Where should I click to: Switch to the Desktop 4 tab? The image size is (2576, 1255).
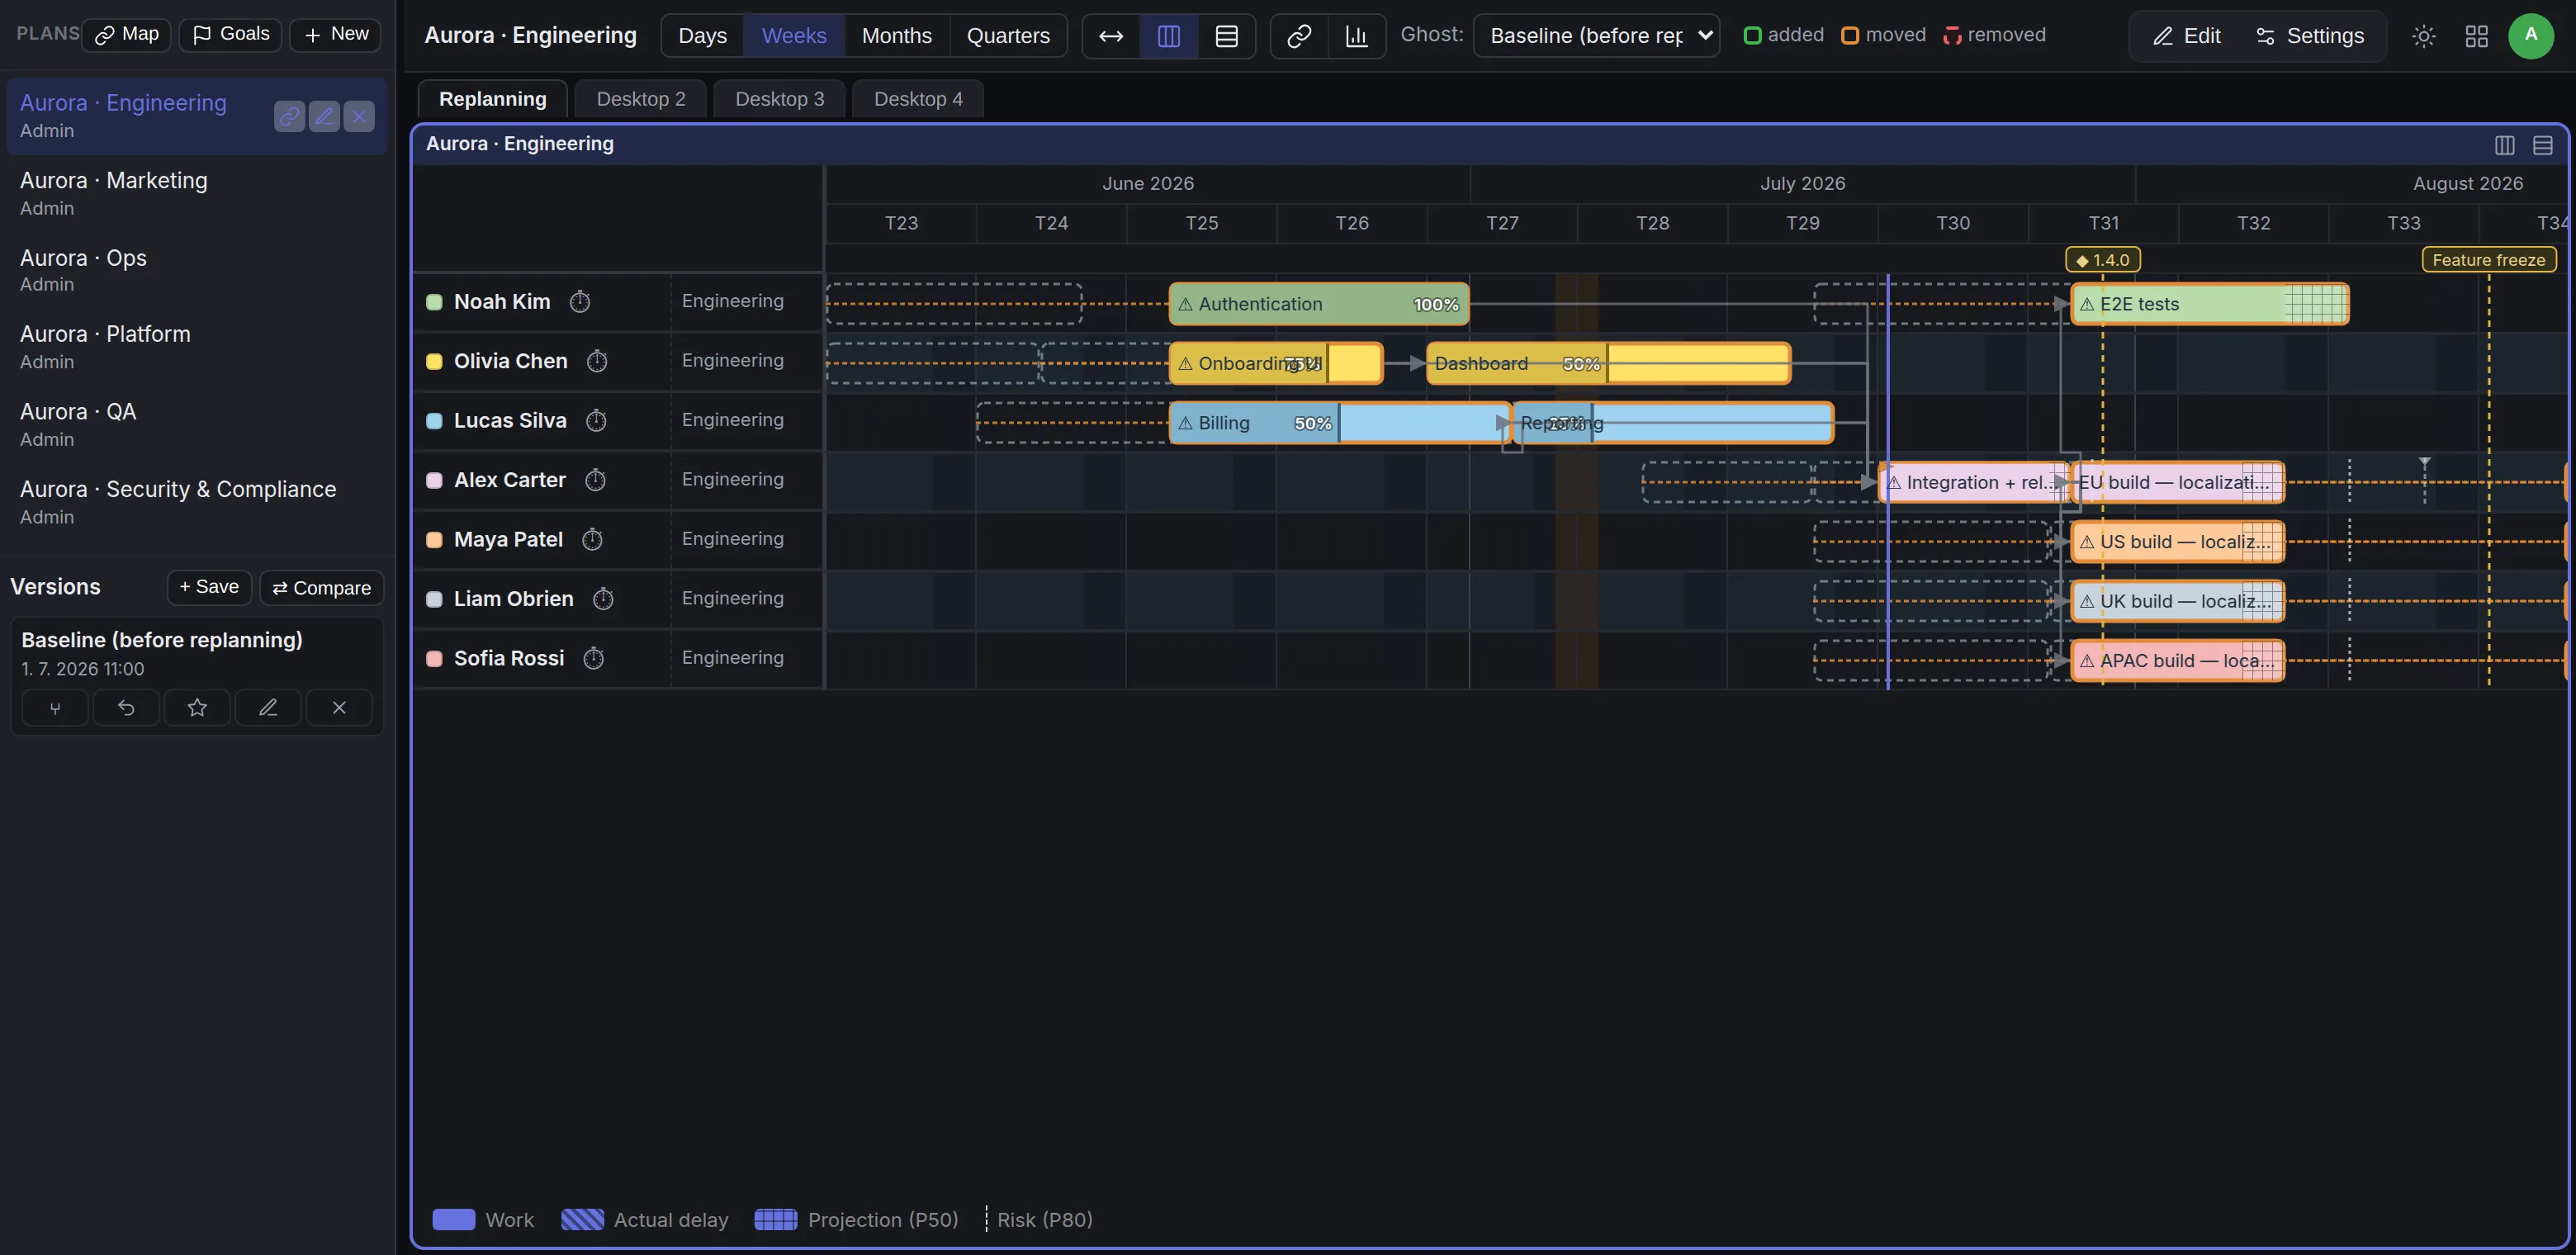[918, 99]
